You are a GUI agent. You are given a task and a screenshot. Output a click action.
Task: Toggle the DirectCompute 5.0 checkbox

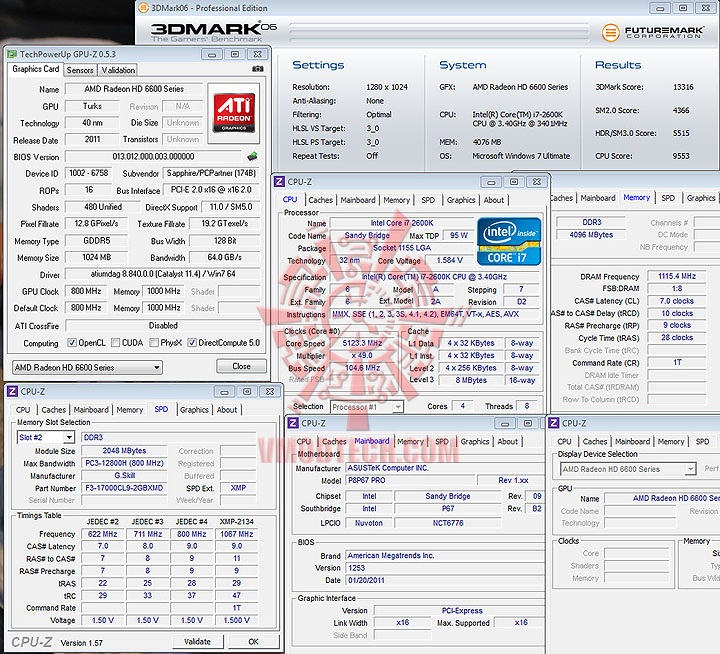tap(191, 343)
